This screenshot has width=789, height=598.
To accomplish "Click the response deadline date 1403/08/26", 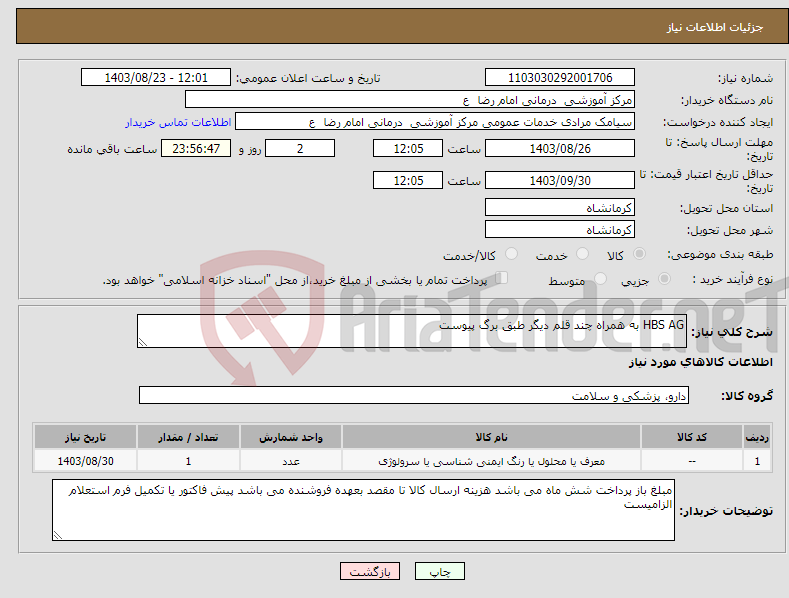I will click(x=560, y=148).
